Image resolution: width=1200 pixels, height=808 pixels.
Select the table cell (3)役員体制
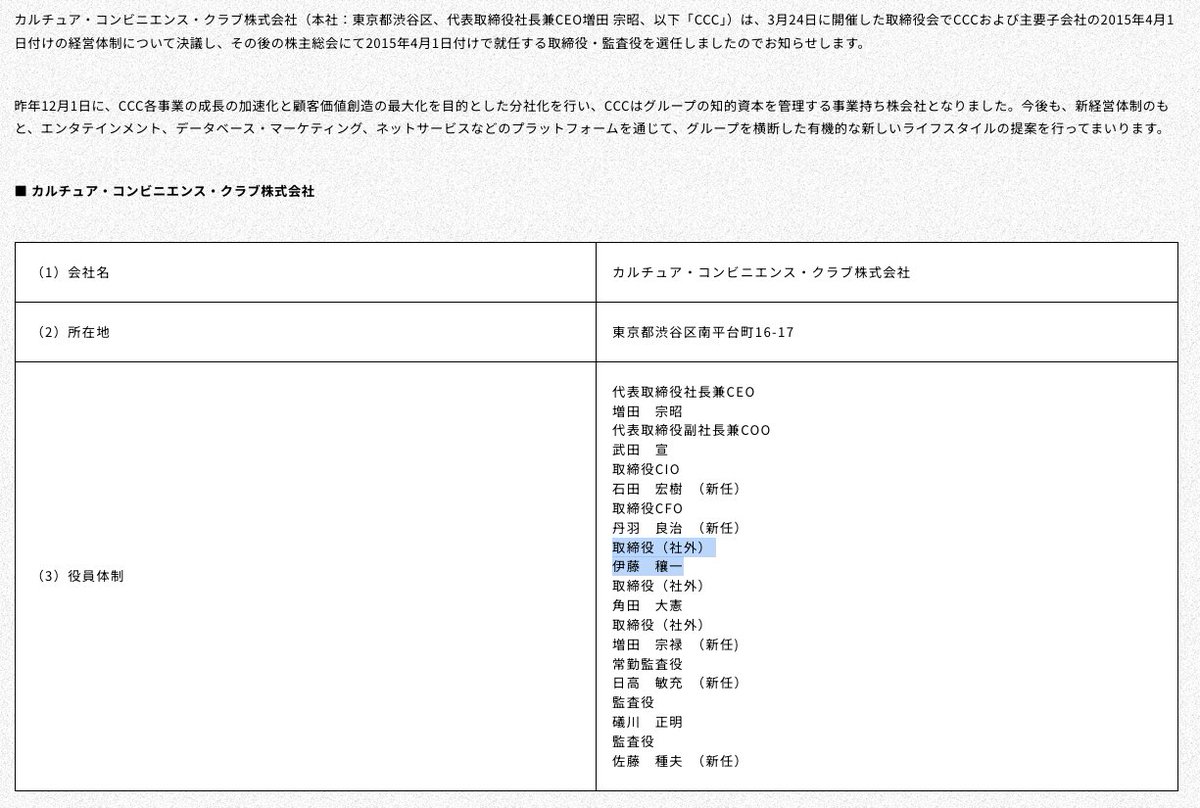(x=305, y=577)
